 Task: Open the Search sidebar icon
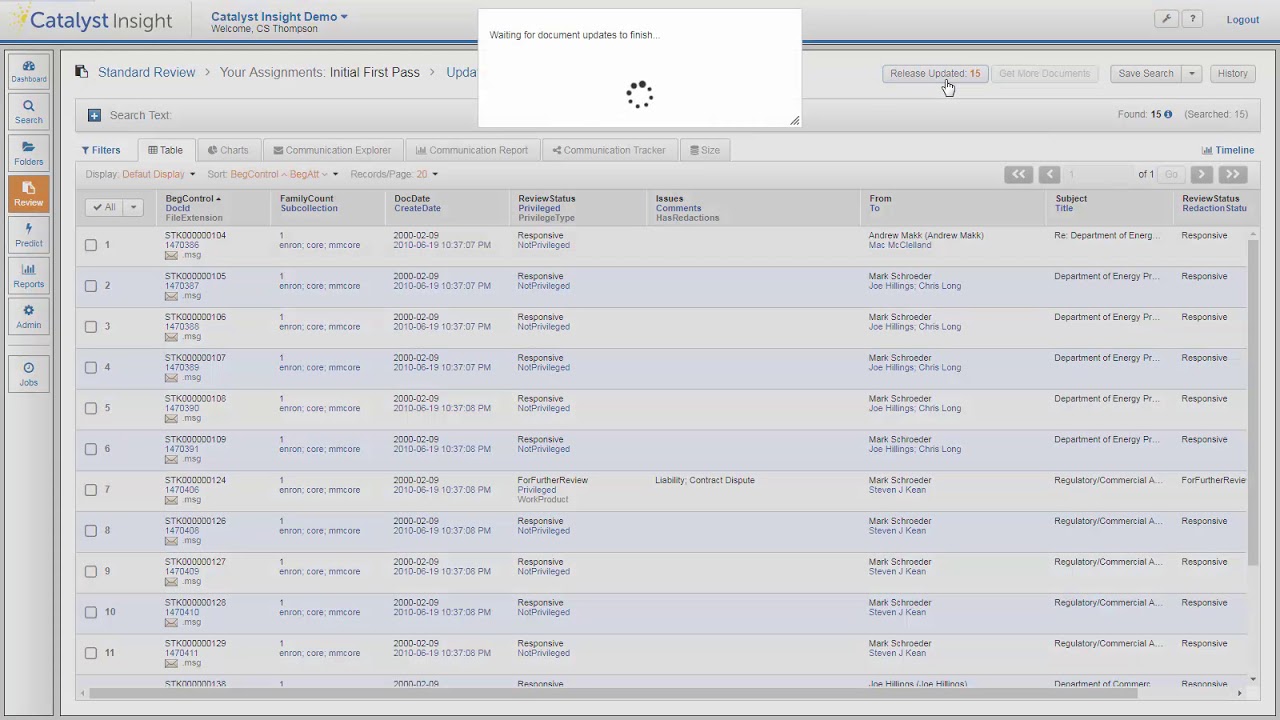click(x=28, y=112)
